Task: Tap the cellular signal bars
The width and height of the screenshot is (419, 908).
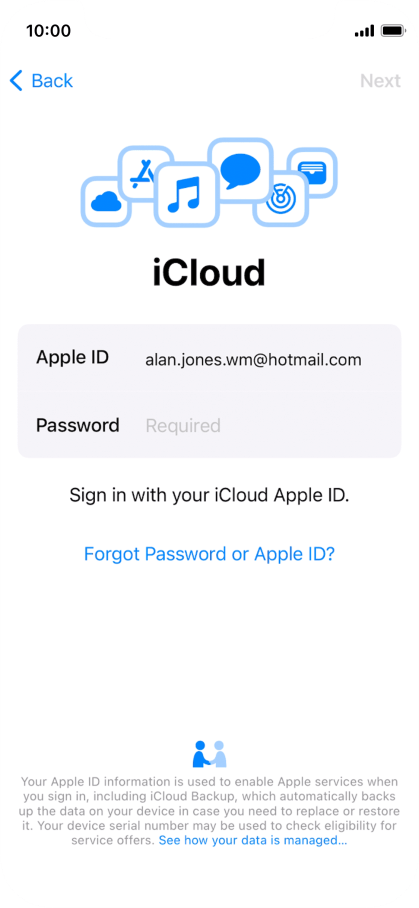Action: coord(365,31)
